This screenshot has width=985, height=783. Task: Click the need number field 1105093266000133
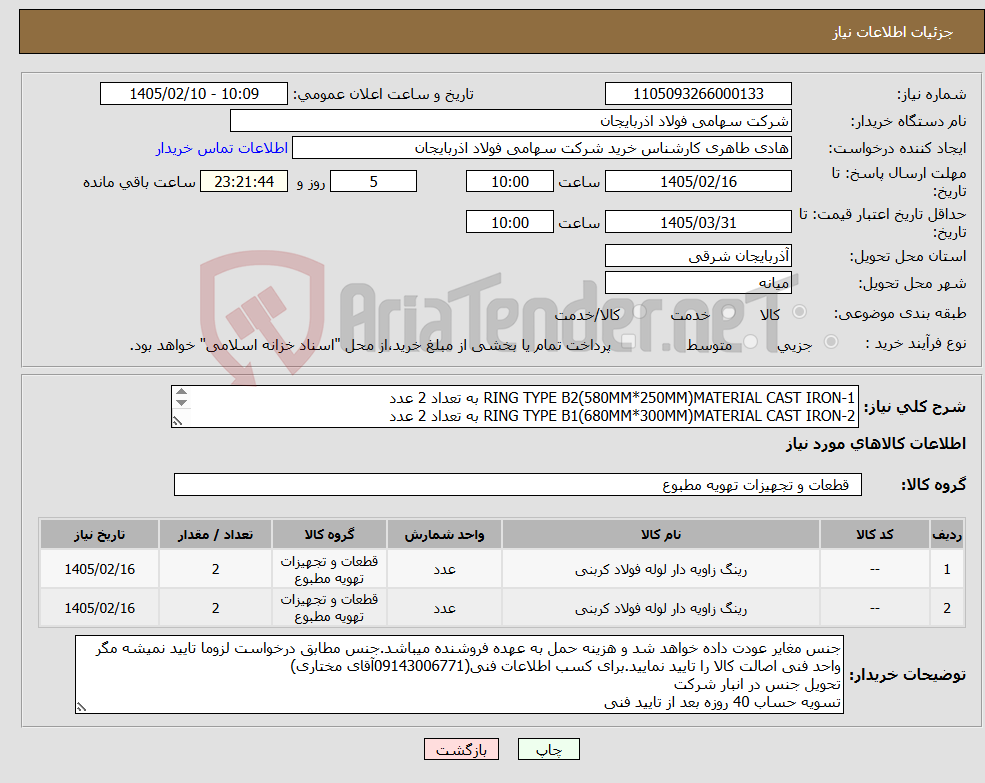(698, 94)
